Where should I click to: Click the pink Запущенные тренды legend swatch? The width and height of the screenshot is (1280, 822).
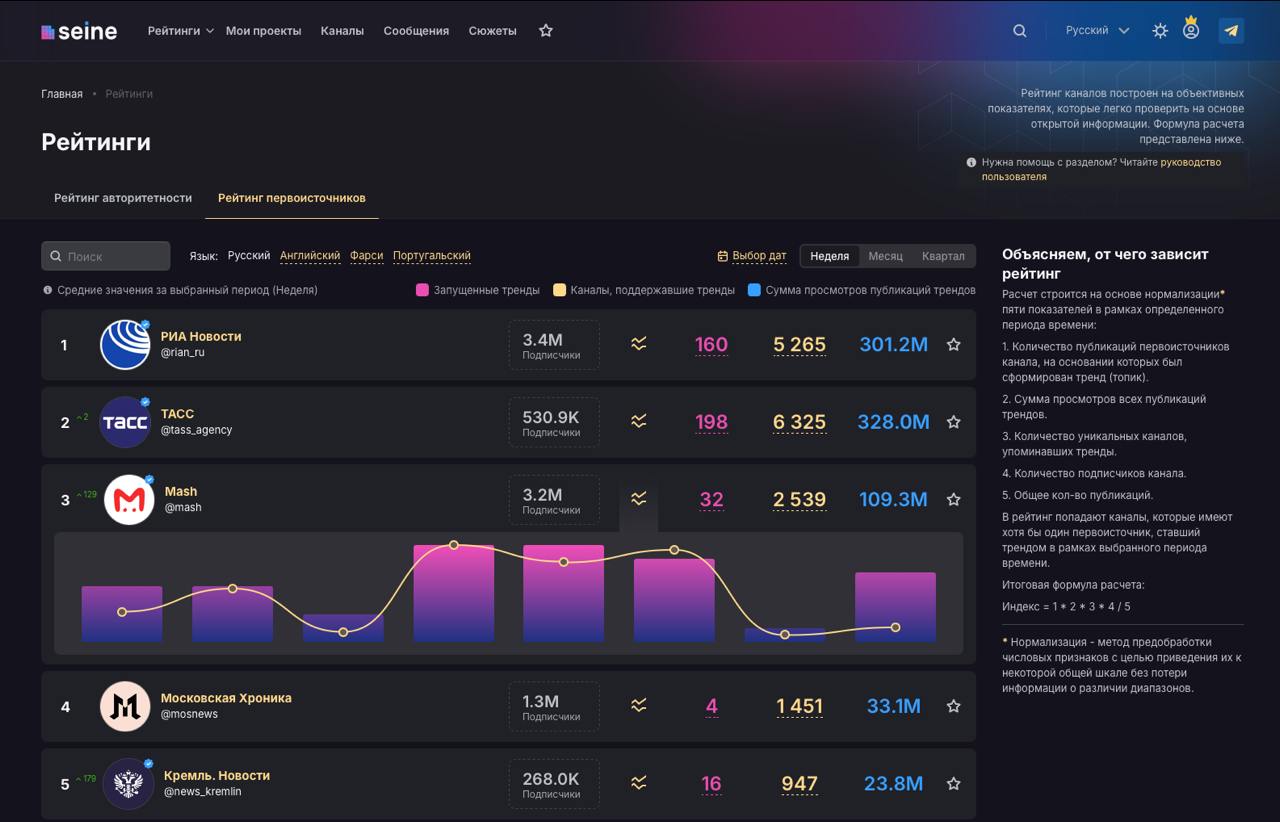(423, 290)
